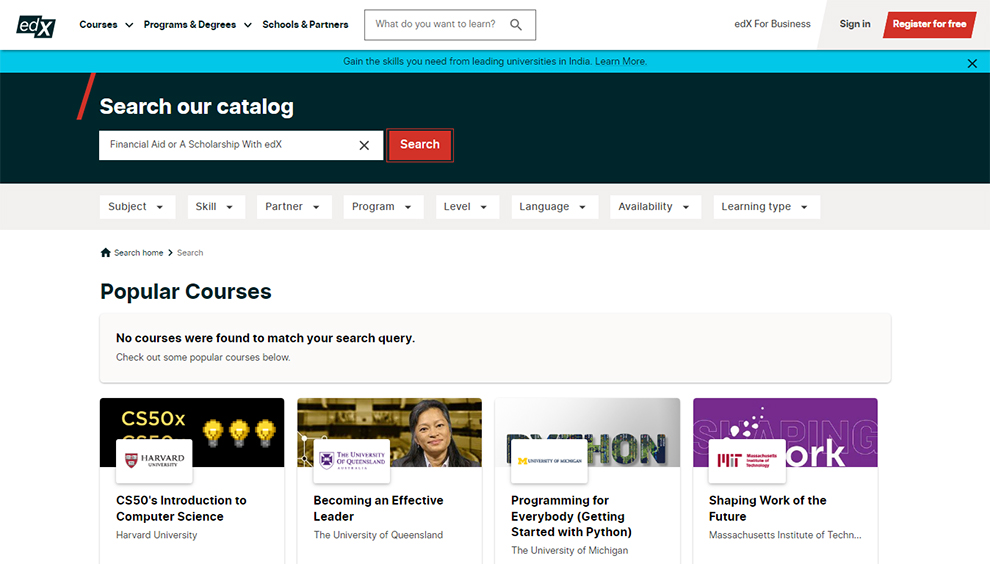Click Learn More in the blue banner
Screen dimensions: 990x564
click(x=621, y=61)
